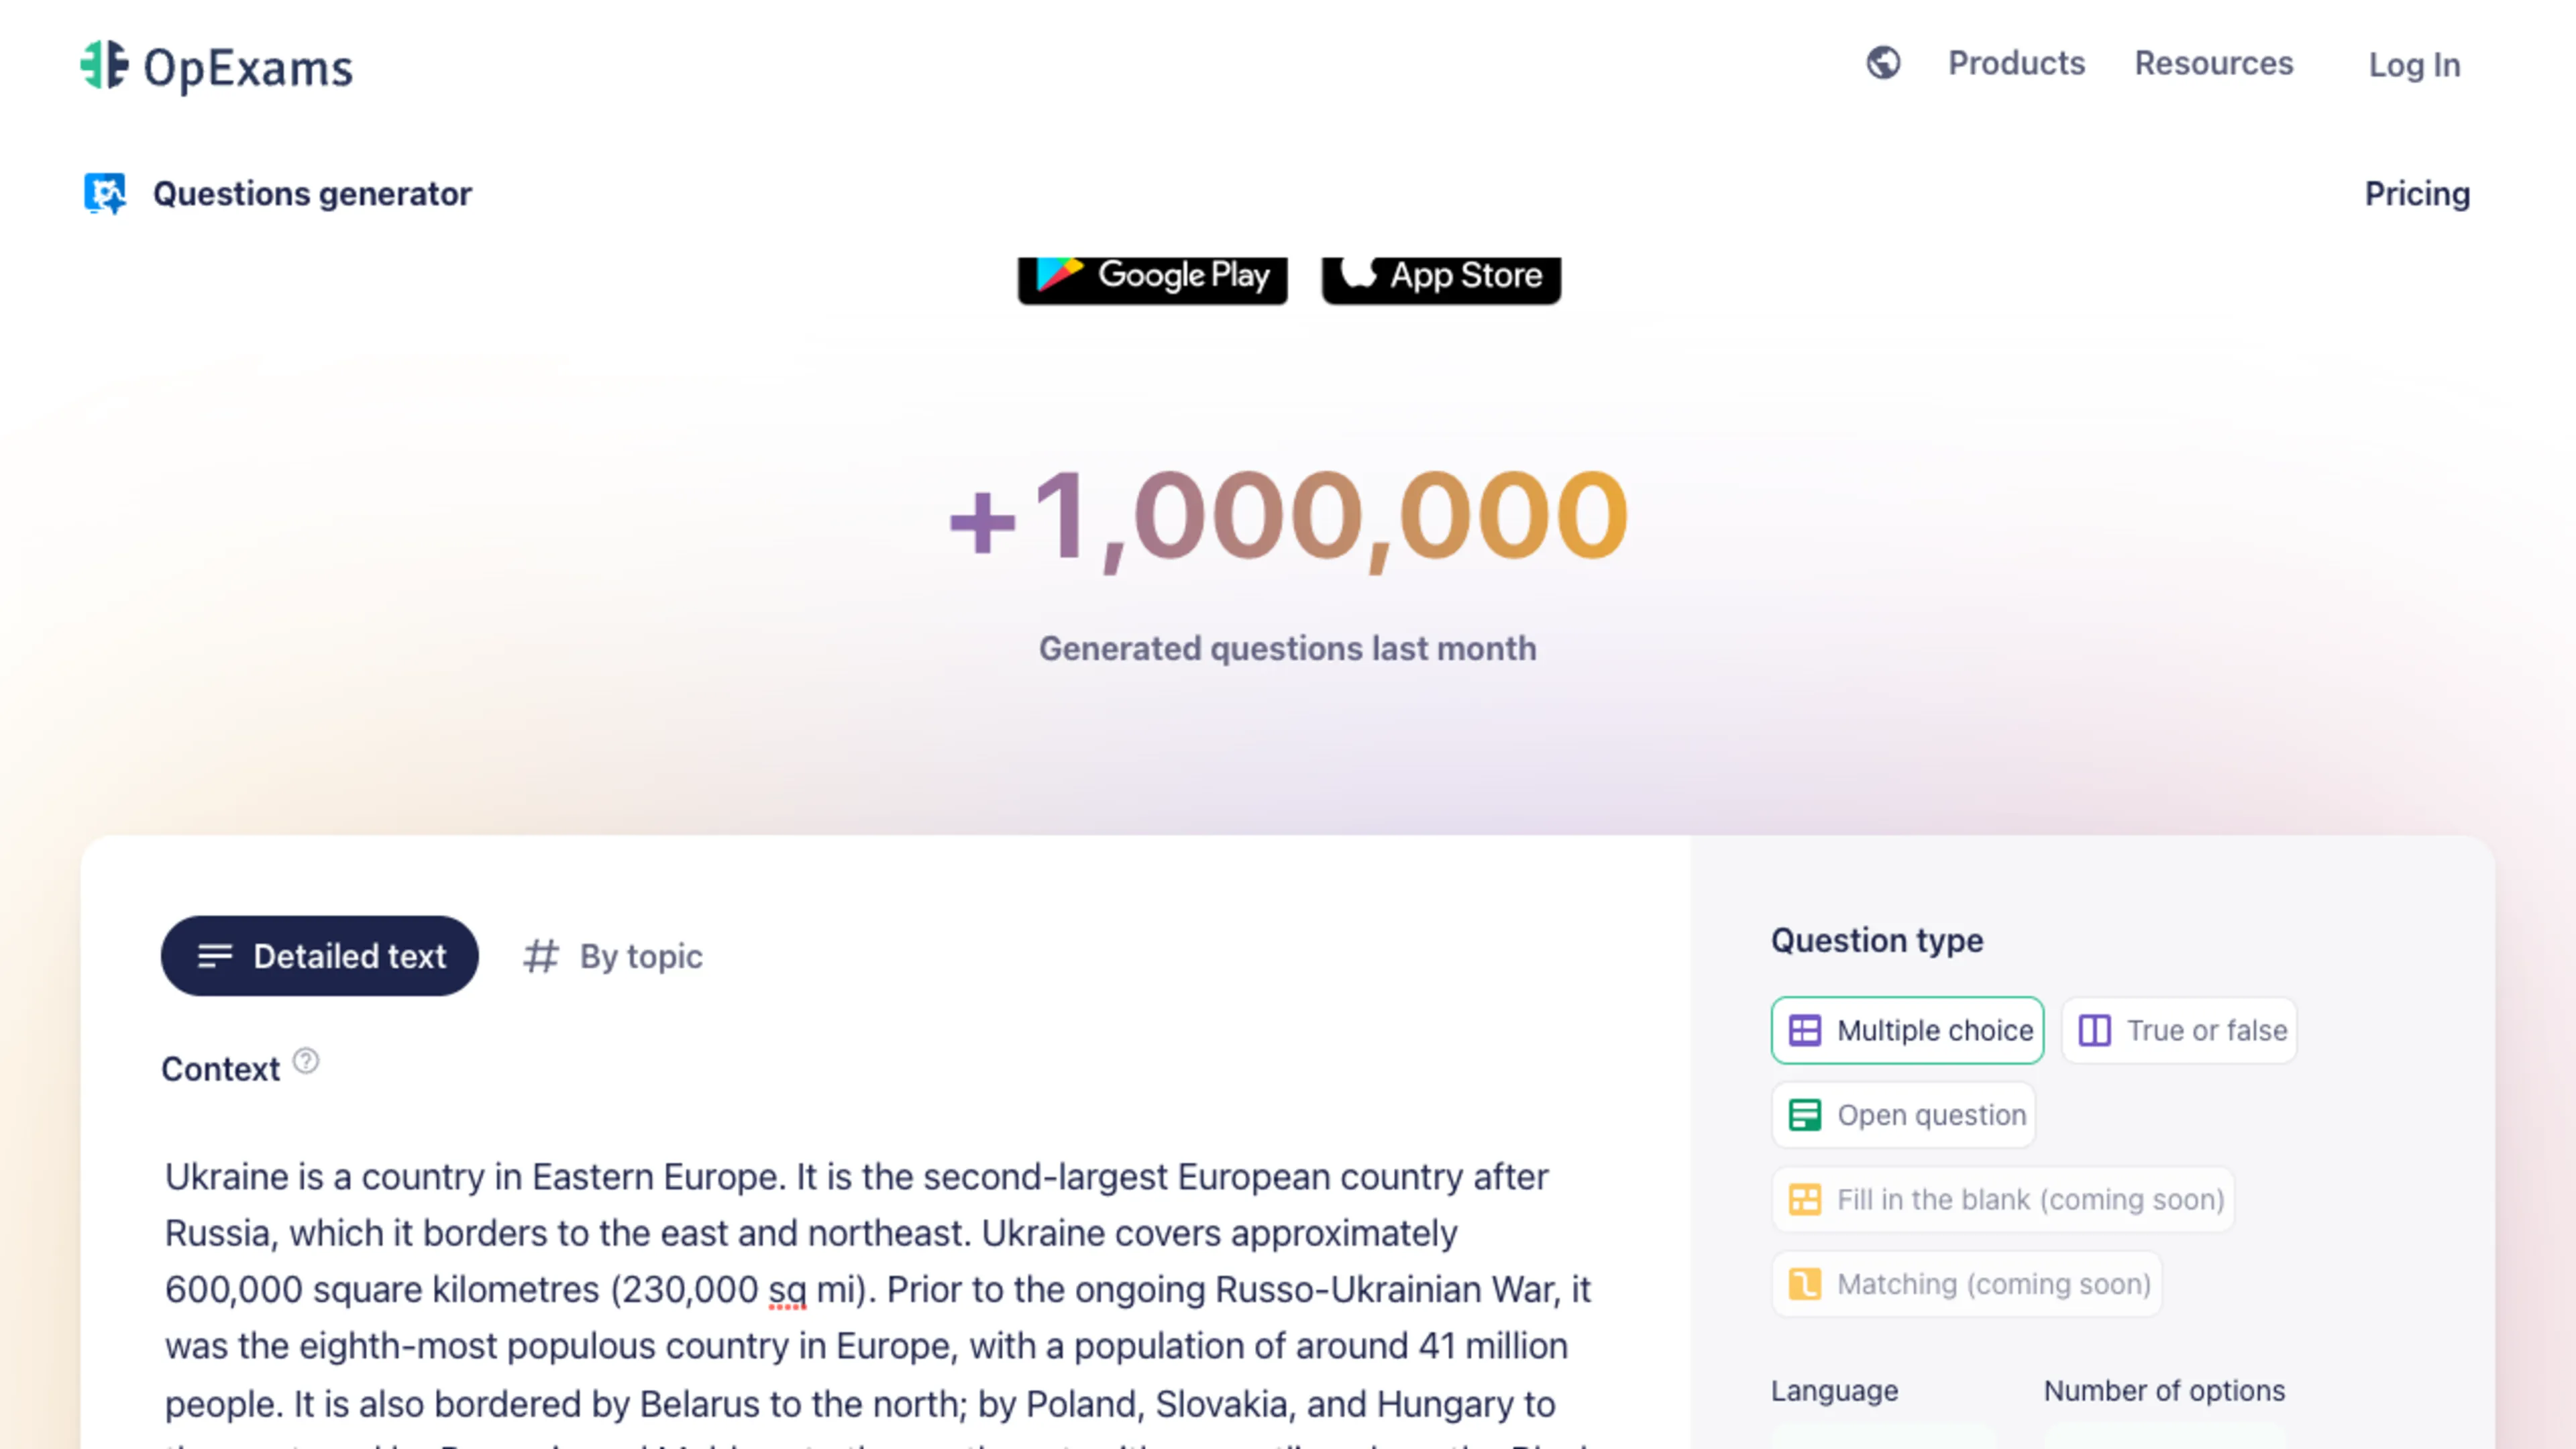This screenshot has width=2576, height=1449.
Task: Switch to the By topic tab
Action: pyautogui.click(x=613, y=956)
